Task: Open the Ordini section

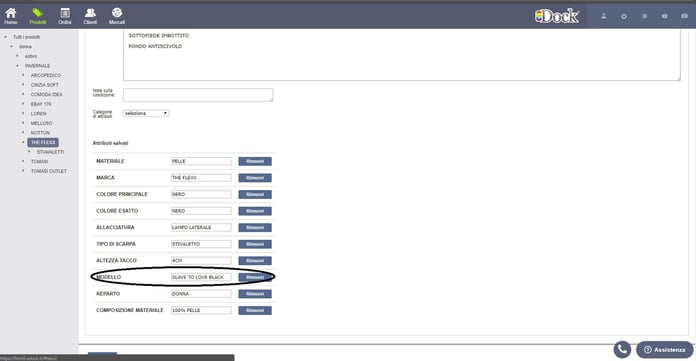Action: [65, 16]
